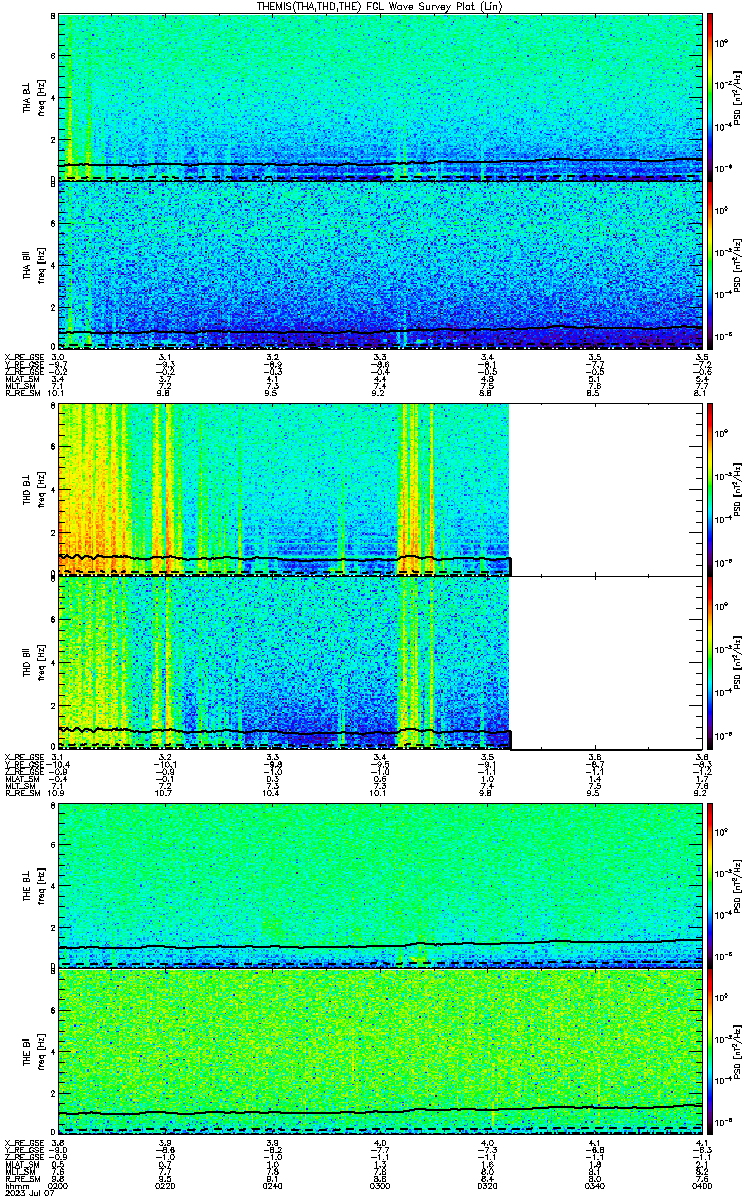Click the THA B-parallel PSD color bar
Viewport: 750px width, 1200px height.
710,265
